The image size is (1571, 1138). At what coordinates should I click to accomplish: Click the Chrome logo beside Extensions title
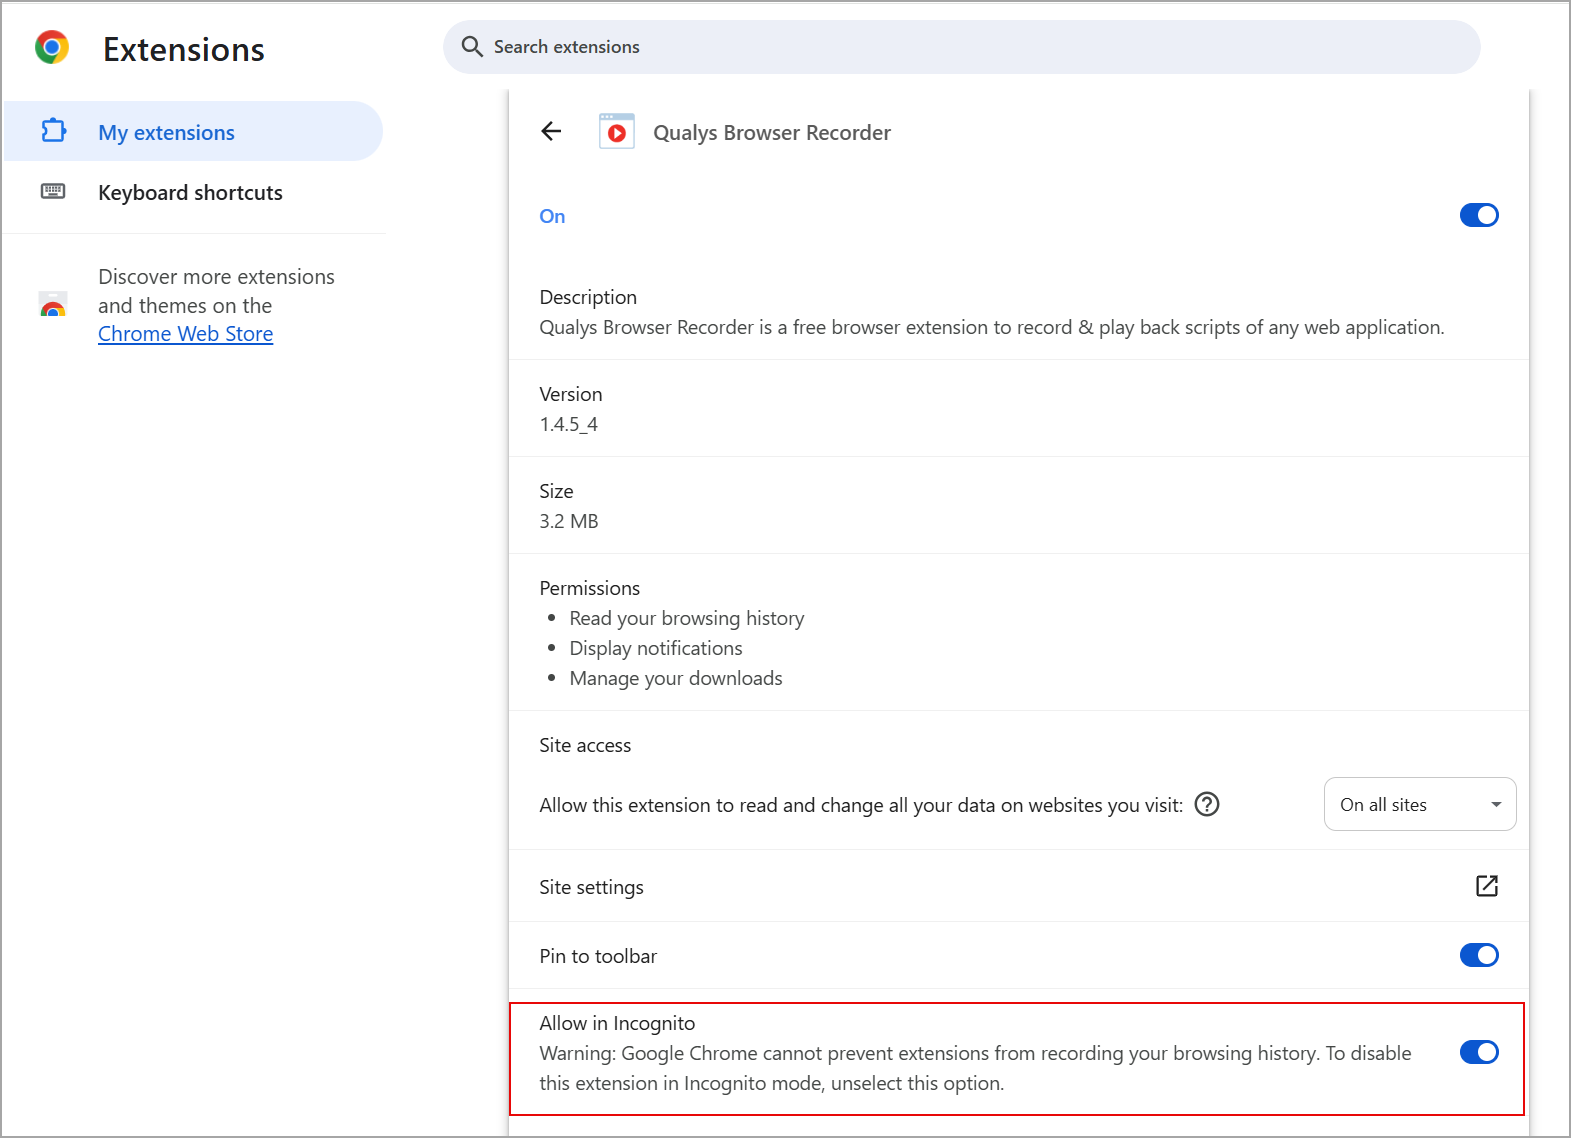click(x=52, y=47)
